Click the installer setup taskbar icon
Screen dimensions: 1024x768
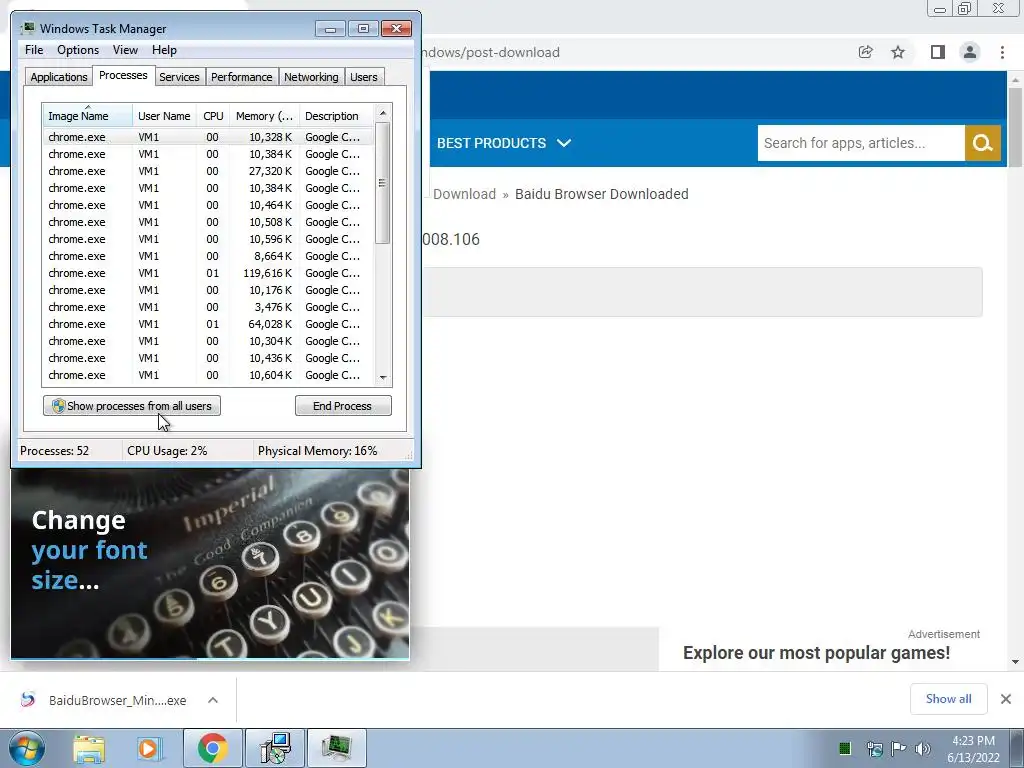coord(275,748)
